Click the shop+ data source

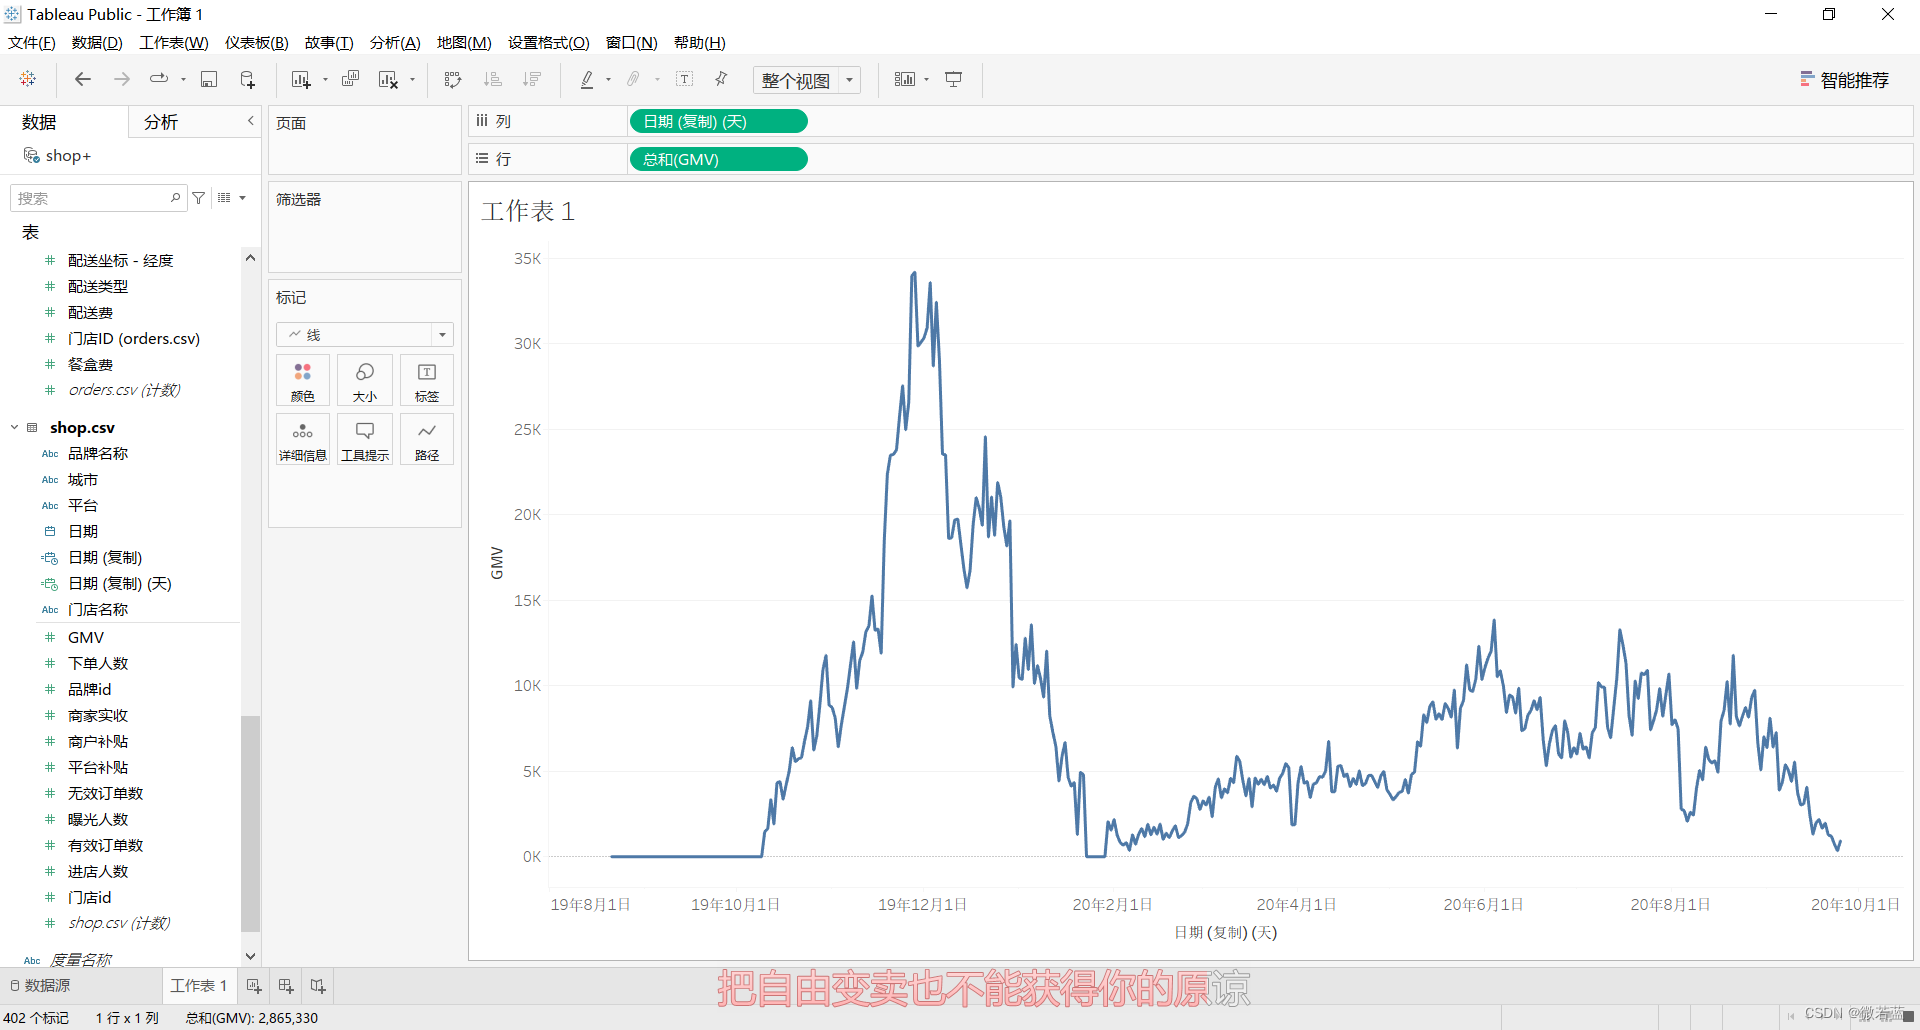58,156
